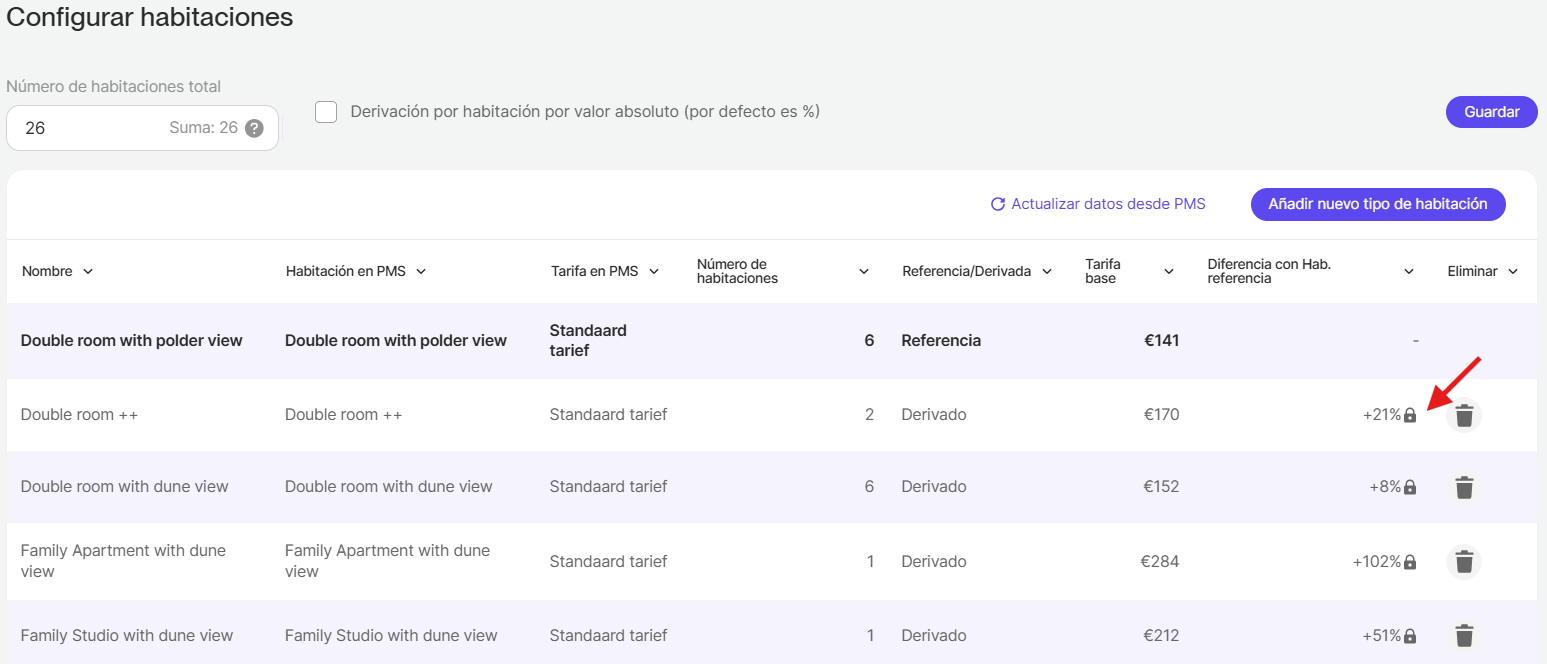Click Añadir nuevo tipo de habitación
This screenshot has height=664, width=1547.
point(1377,204)
